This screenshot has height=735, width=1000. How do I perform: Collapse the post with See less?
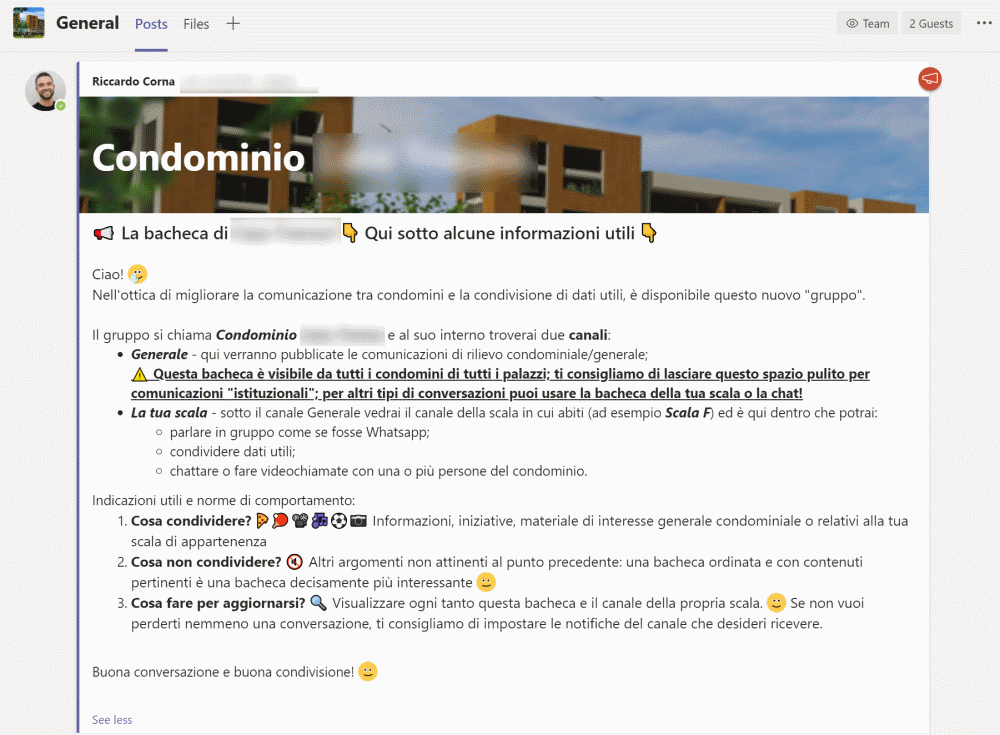112,720
